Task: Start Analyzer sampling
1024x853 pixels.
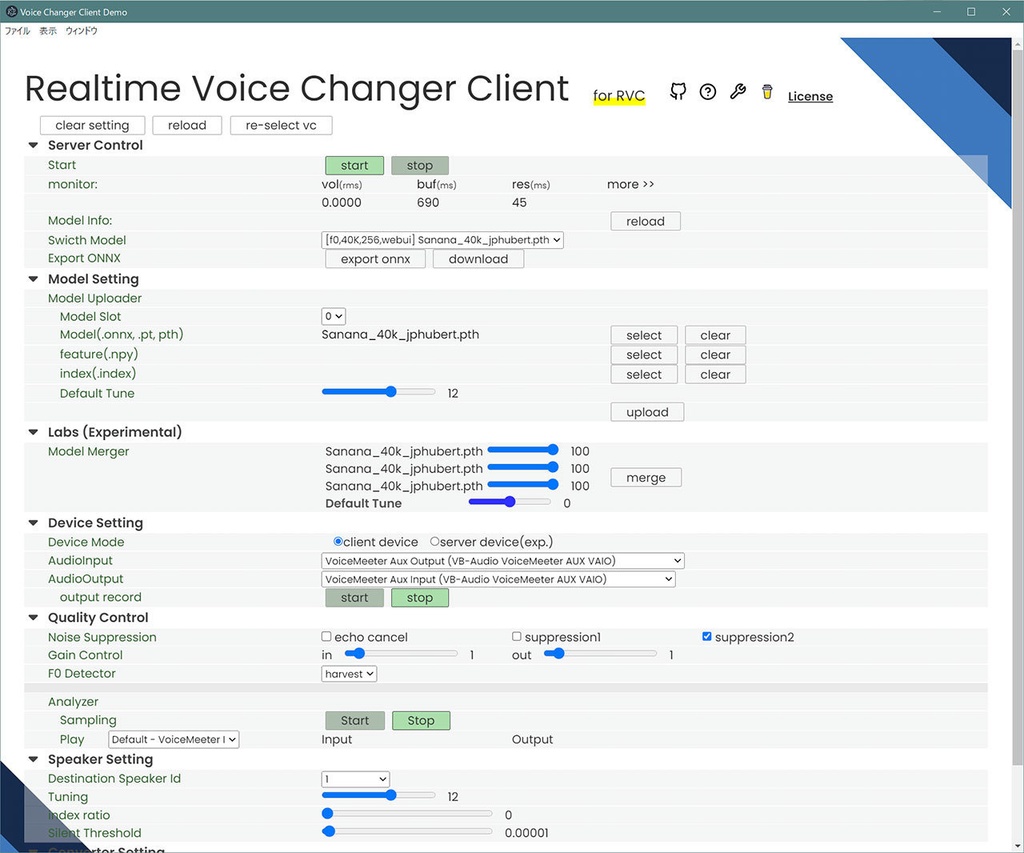Action: click(x=355, y=720)
